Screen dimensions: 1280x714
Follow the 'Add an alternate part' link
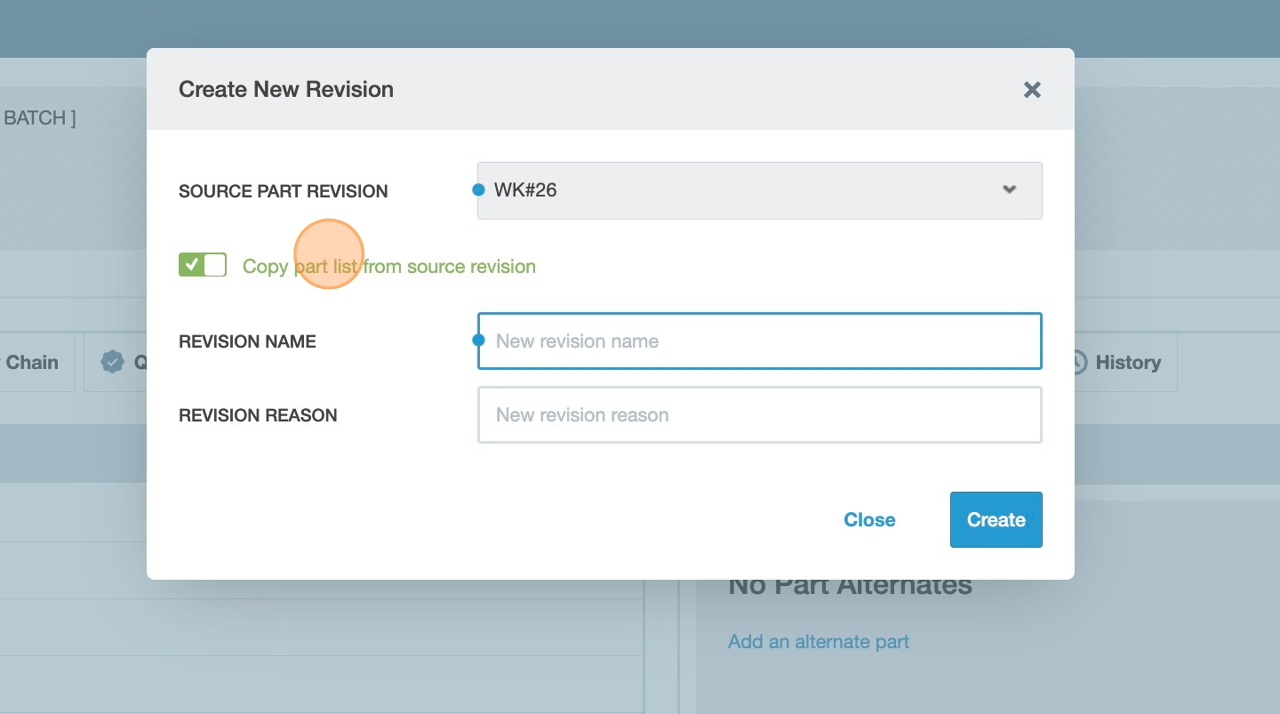point(818,642)
